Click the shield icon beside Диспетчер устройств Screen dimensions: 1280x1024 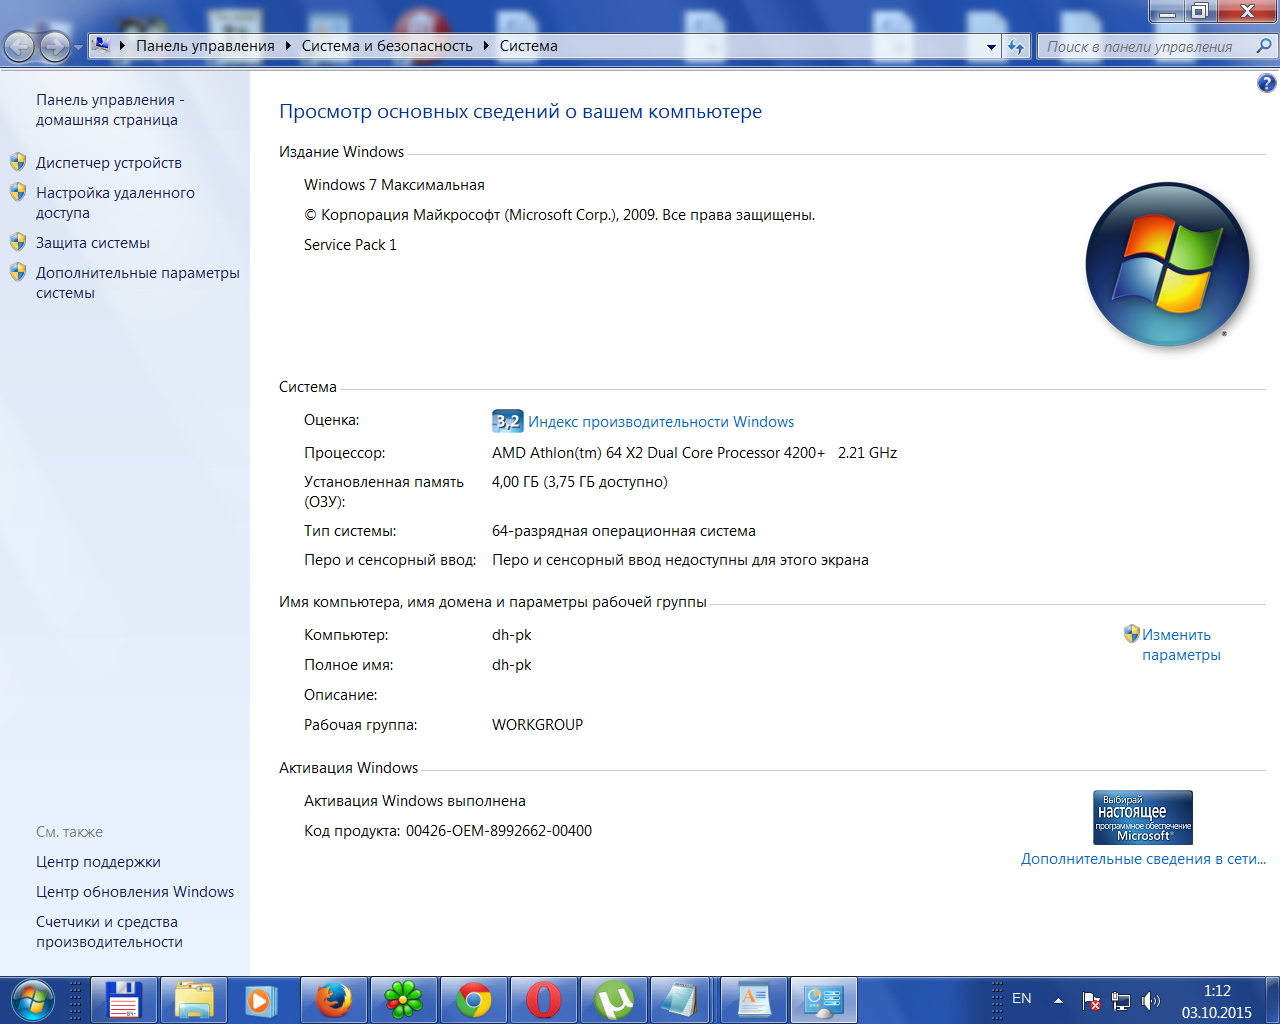18,162
